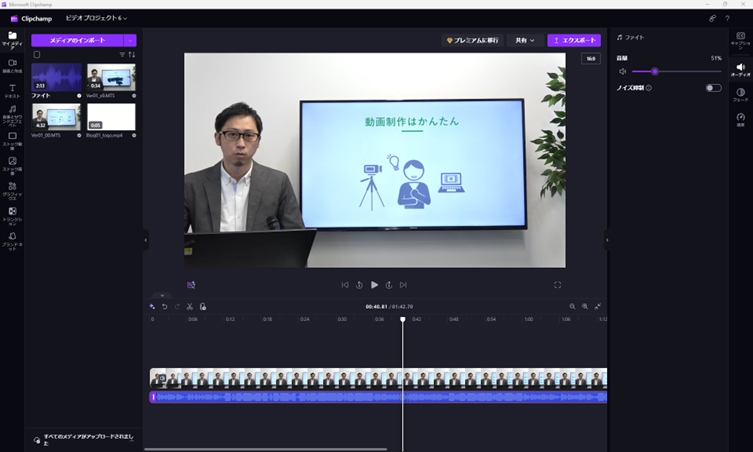
Task: Tick the select-all media checkbox
Action: coord(36,55)
